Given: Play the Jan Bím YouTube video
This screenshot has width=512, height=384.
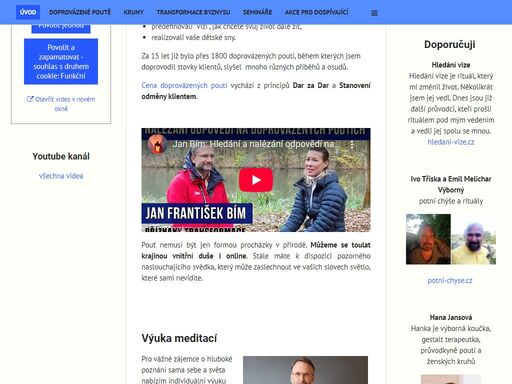Looking at the screenshot, I should (256, 180).
